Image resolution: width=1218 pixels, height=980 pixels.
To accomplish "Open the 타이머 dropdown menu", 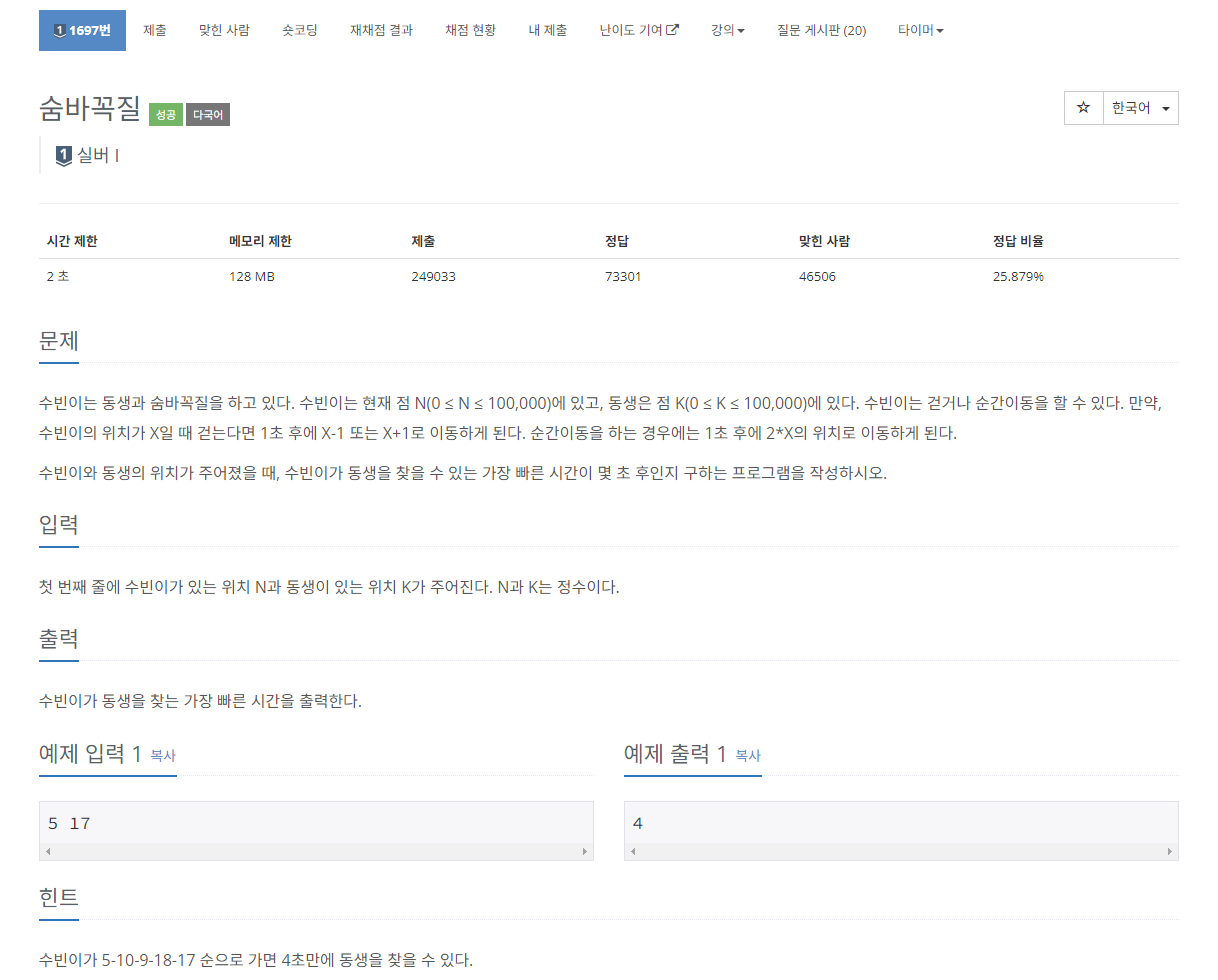I will point(919,30).
